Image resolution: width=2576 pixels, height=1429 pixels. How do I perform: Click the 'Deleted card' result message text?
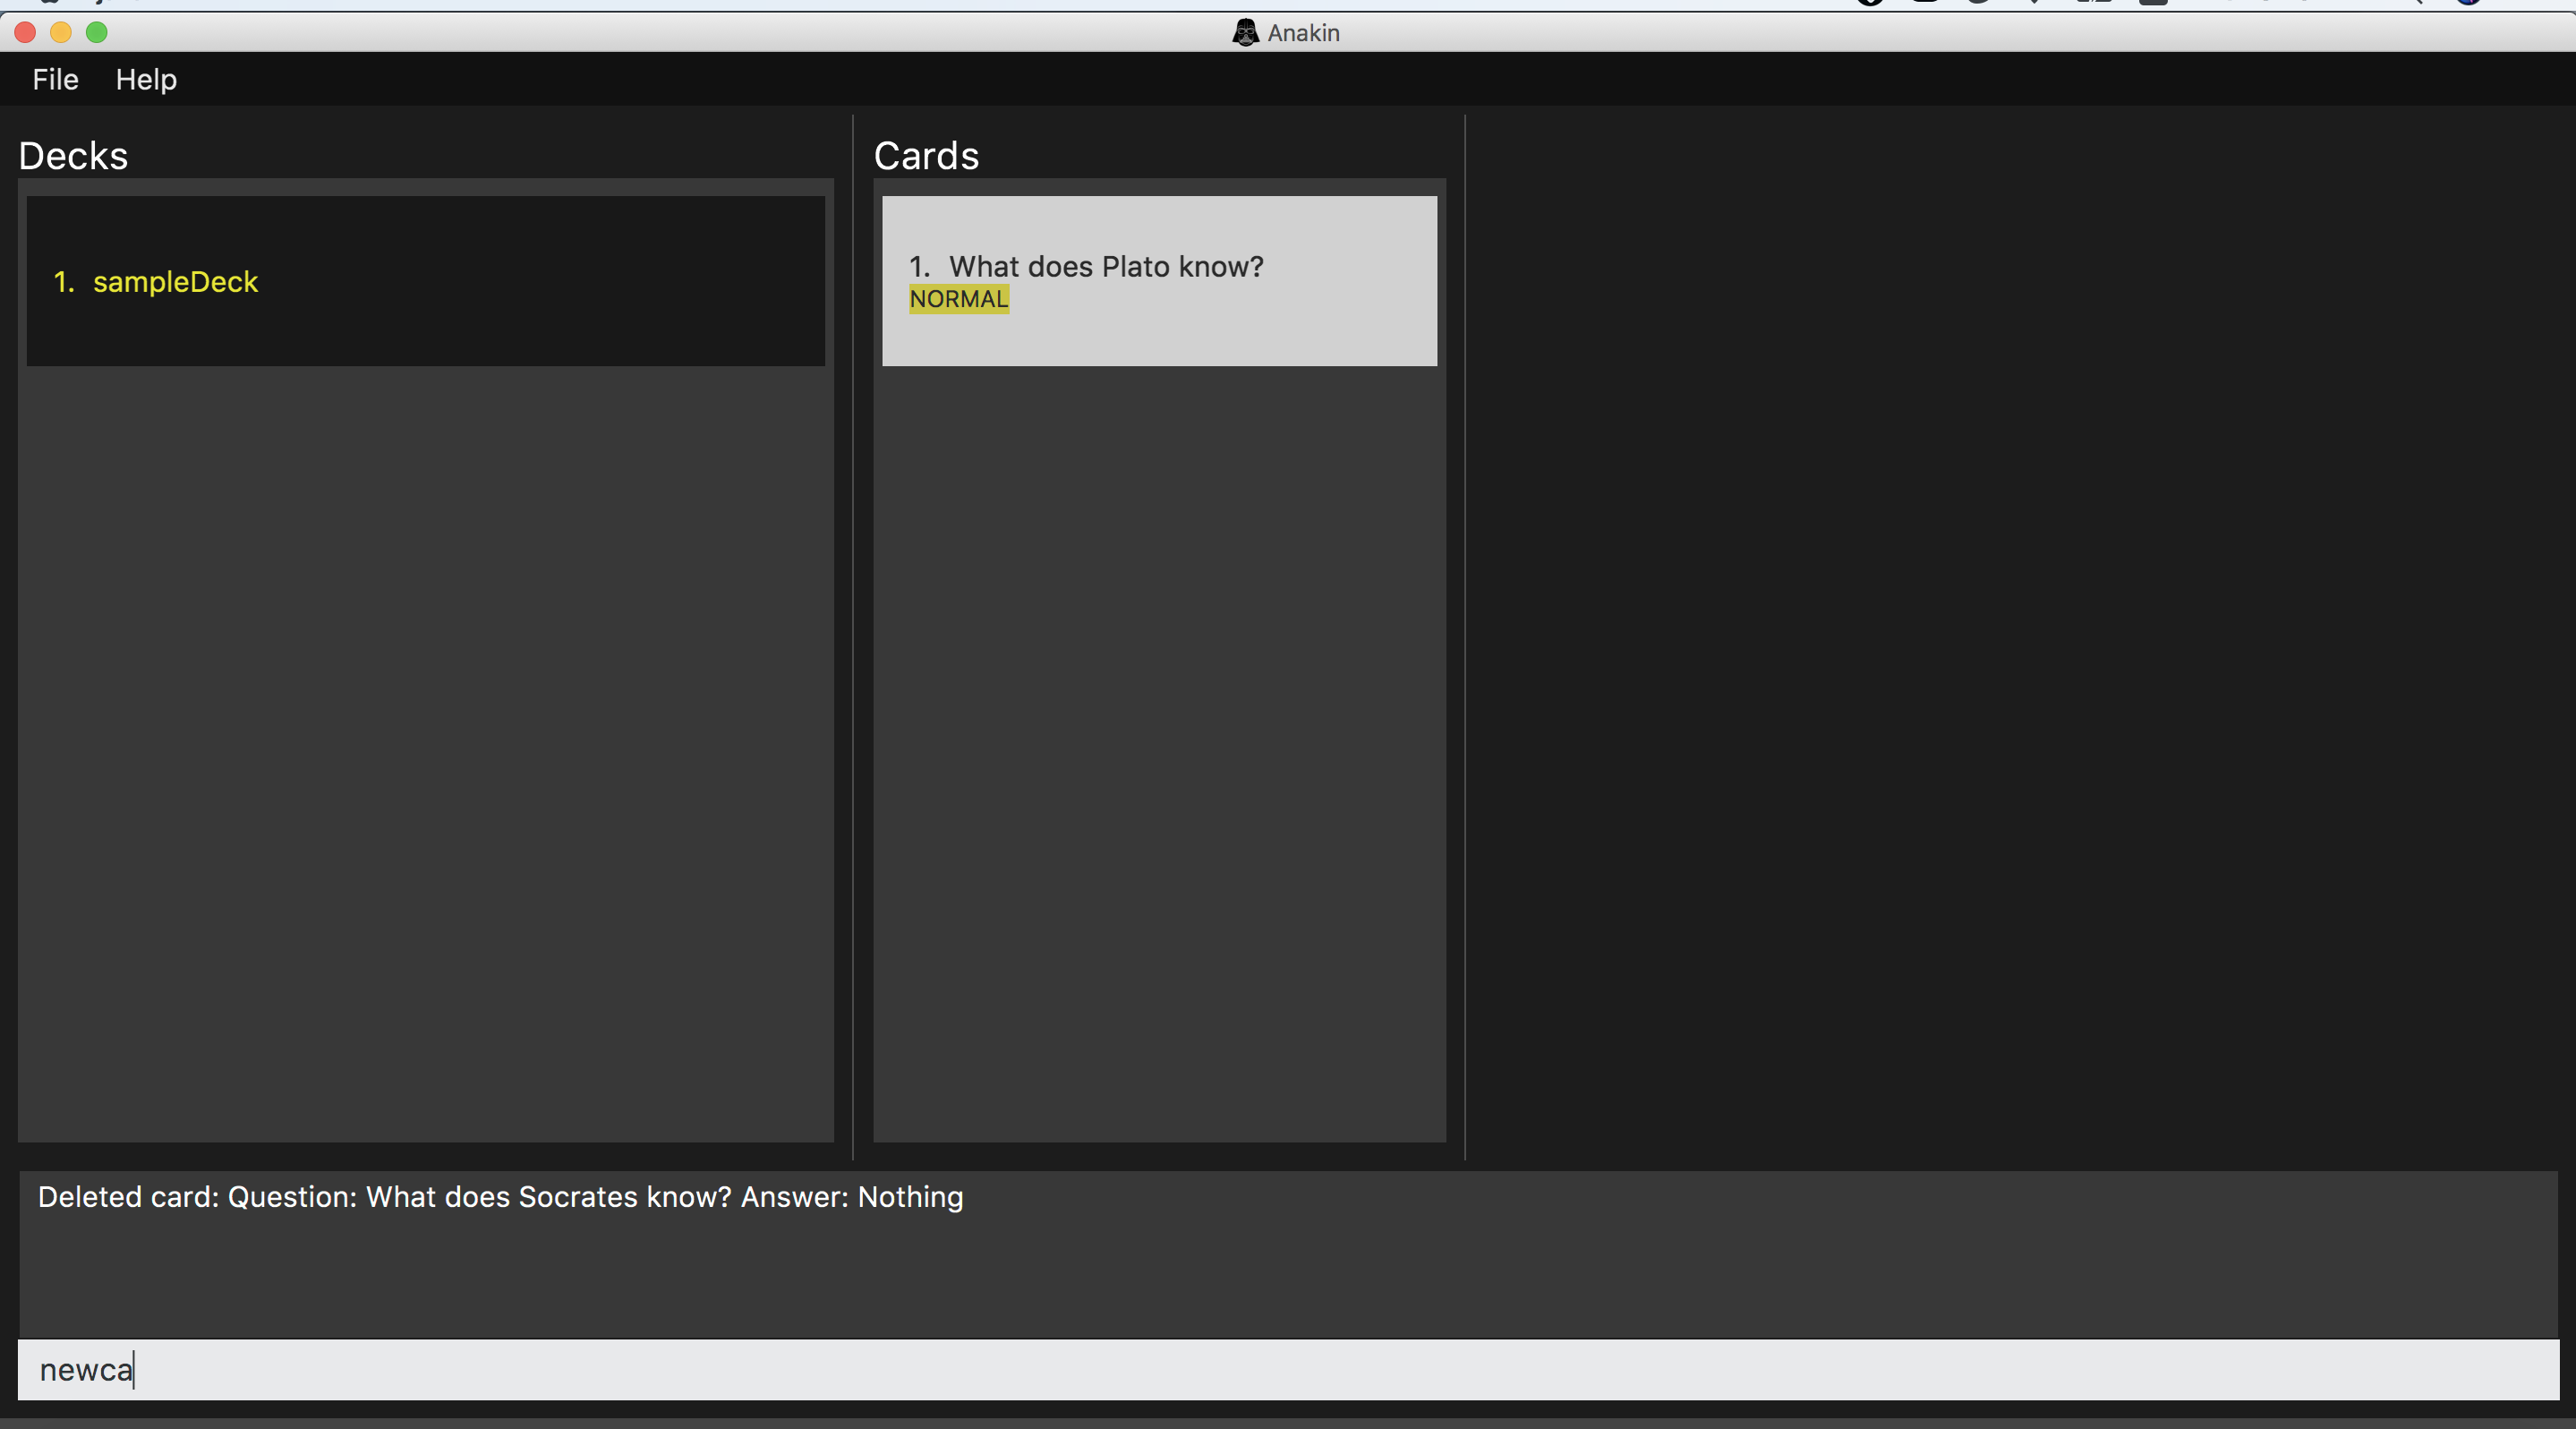click(x=500, y=1197)
